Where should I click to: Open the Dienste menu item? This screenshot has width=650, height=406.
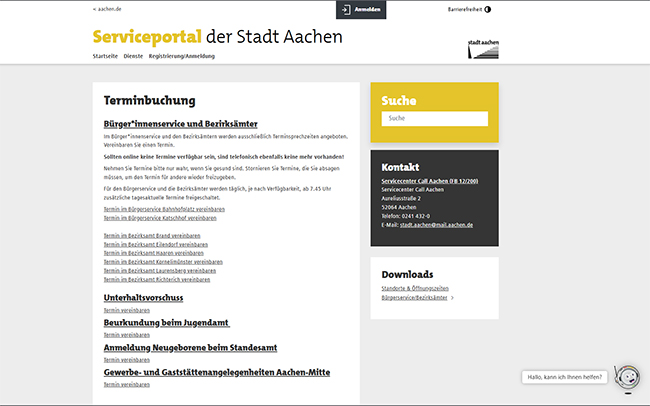pos(133,56)
